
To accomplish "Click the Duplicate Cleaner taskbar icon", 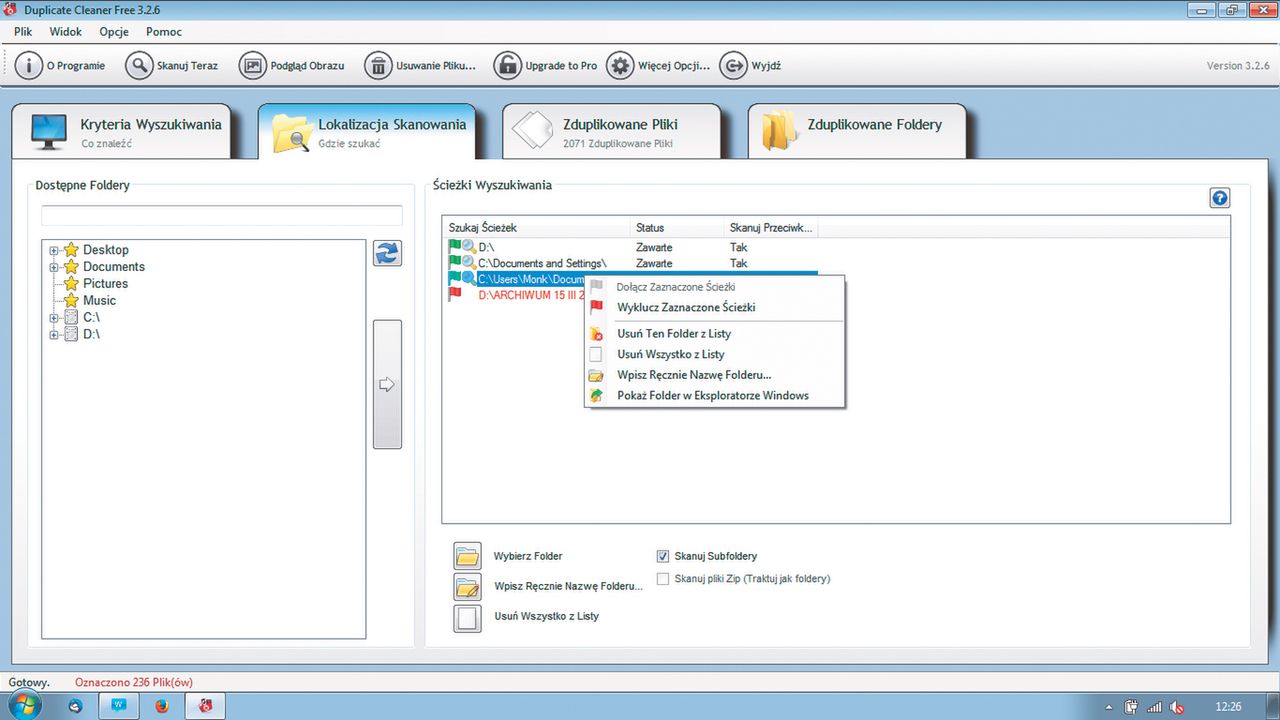I will (206, 706).
